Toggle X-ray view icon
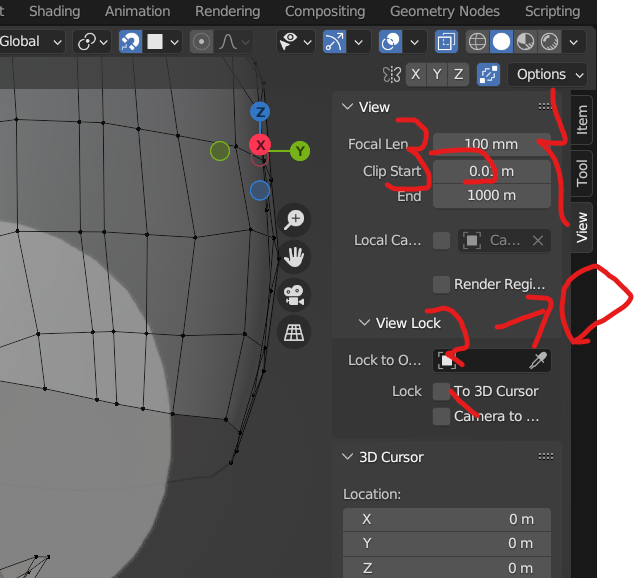636x578 pixels. [x=446, y=41]
